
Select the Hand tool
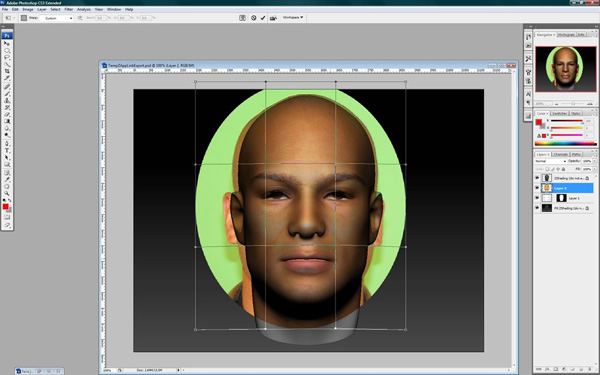coord(7,187)
